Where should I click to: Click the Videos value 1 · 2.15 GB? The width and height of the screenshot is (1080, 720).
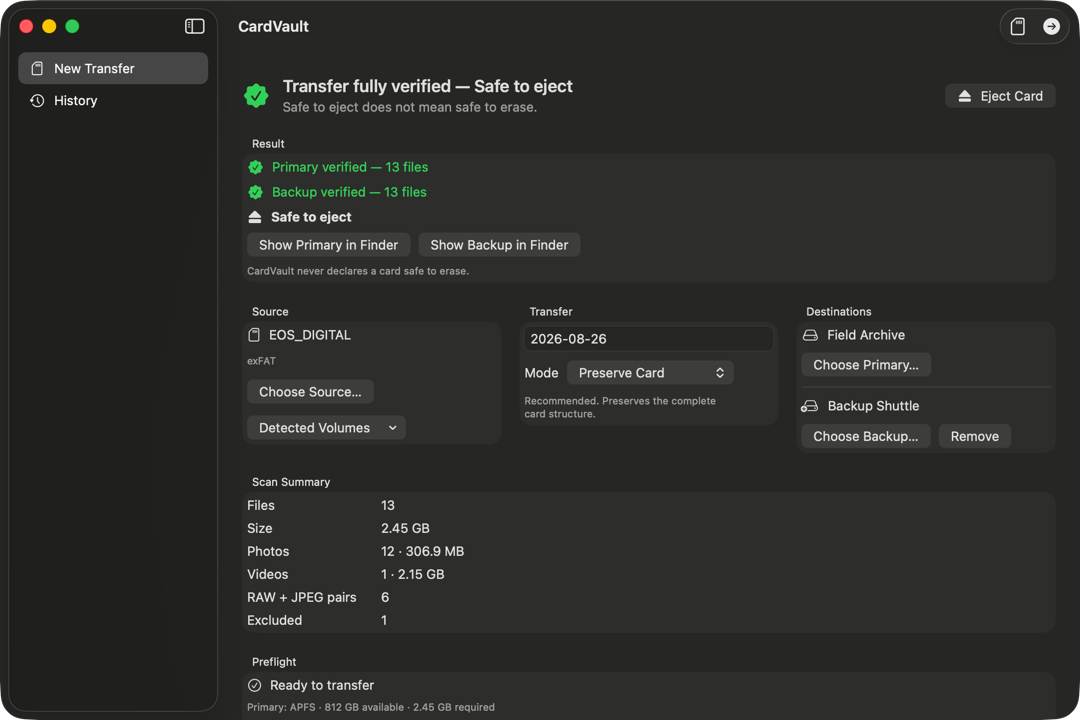coord(413,575)
